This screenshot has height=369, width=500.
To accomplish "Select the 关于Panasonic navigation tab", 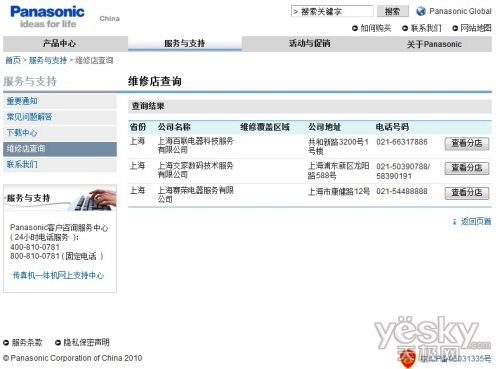I will [x=434, y=44].
